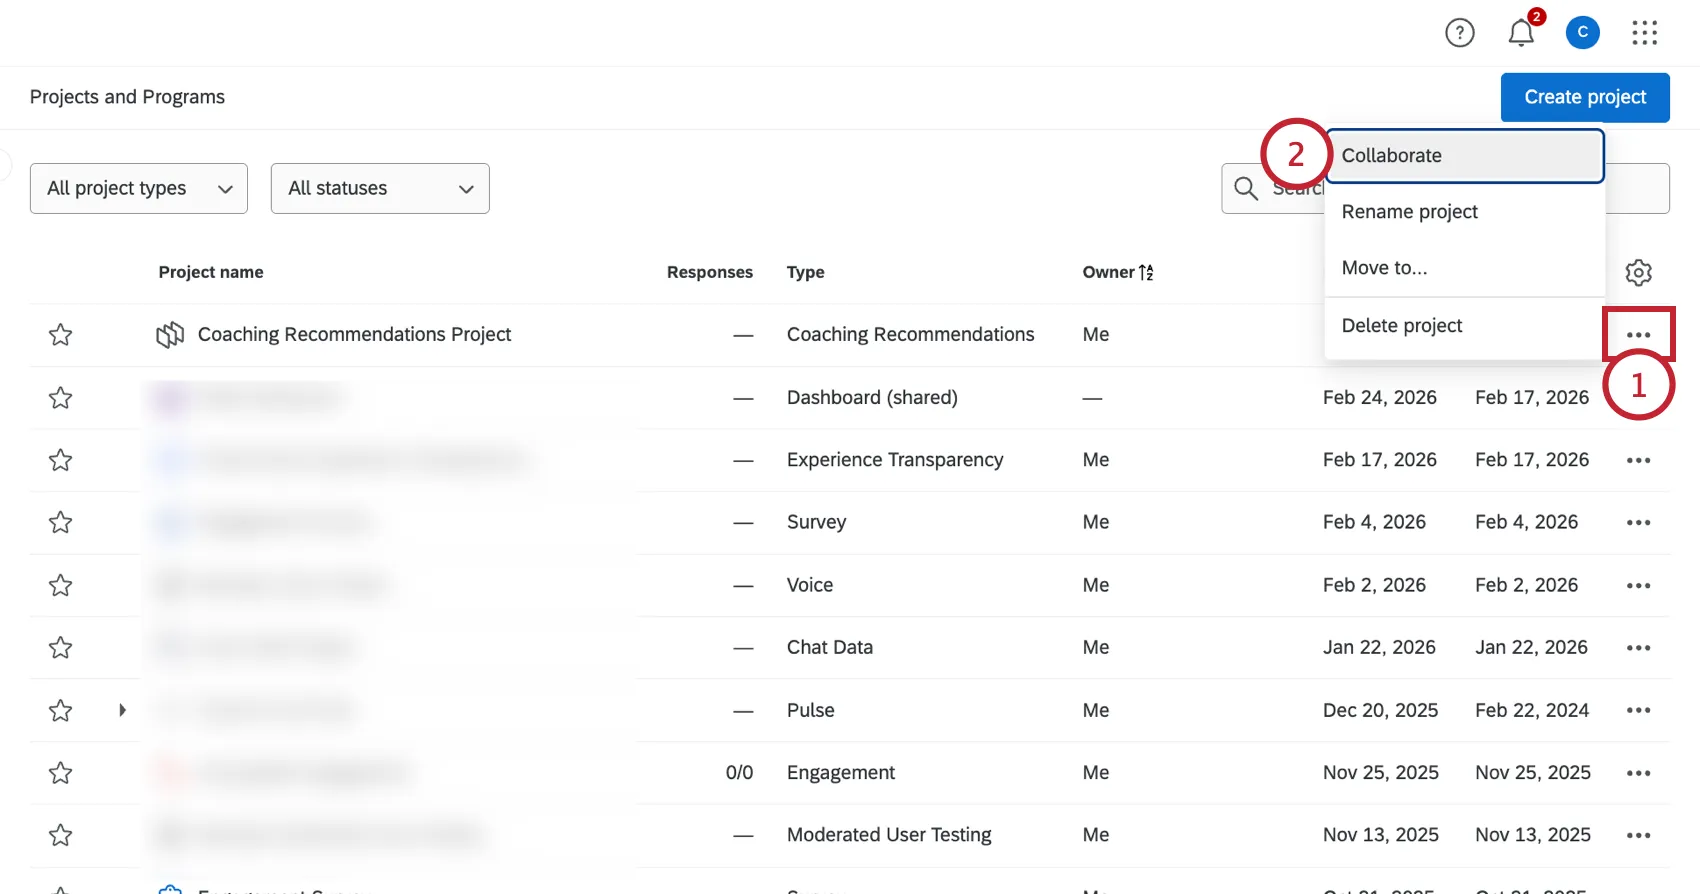
Task: Open actions menu for Moderated User Testing
Action: click(1638, 835)
